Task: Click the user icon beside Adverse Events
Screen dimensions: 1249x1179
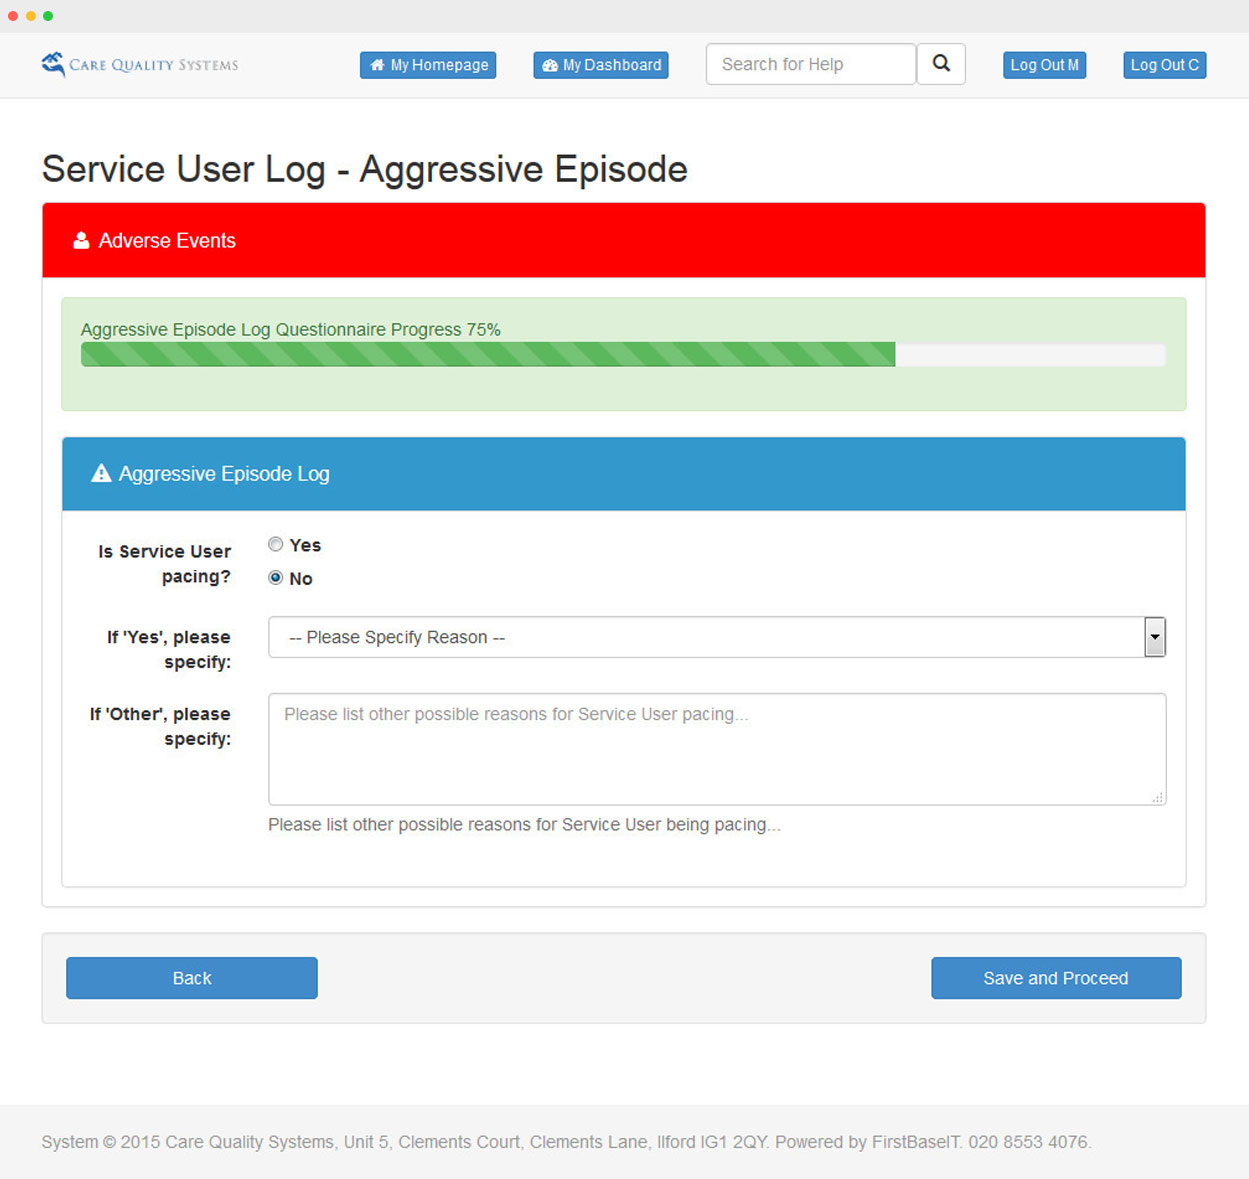Action: pos(81,241)
